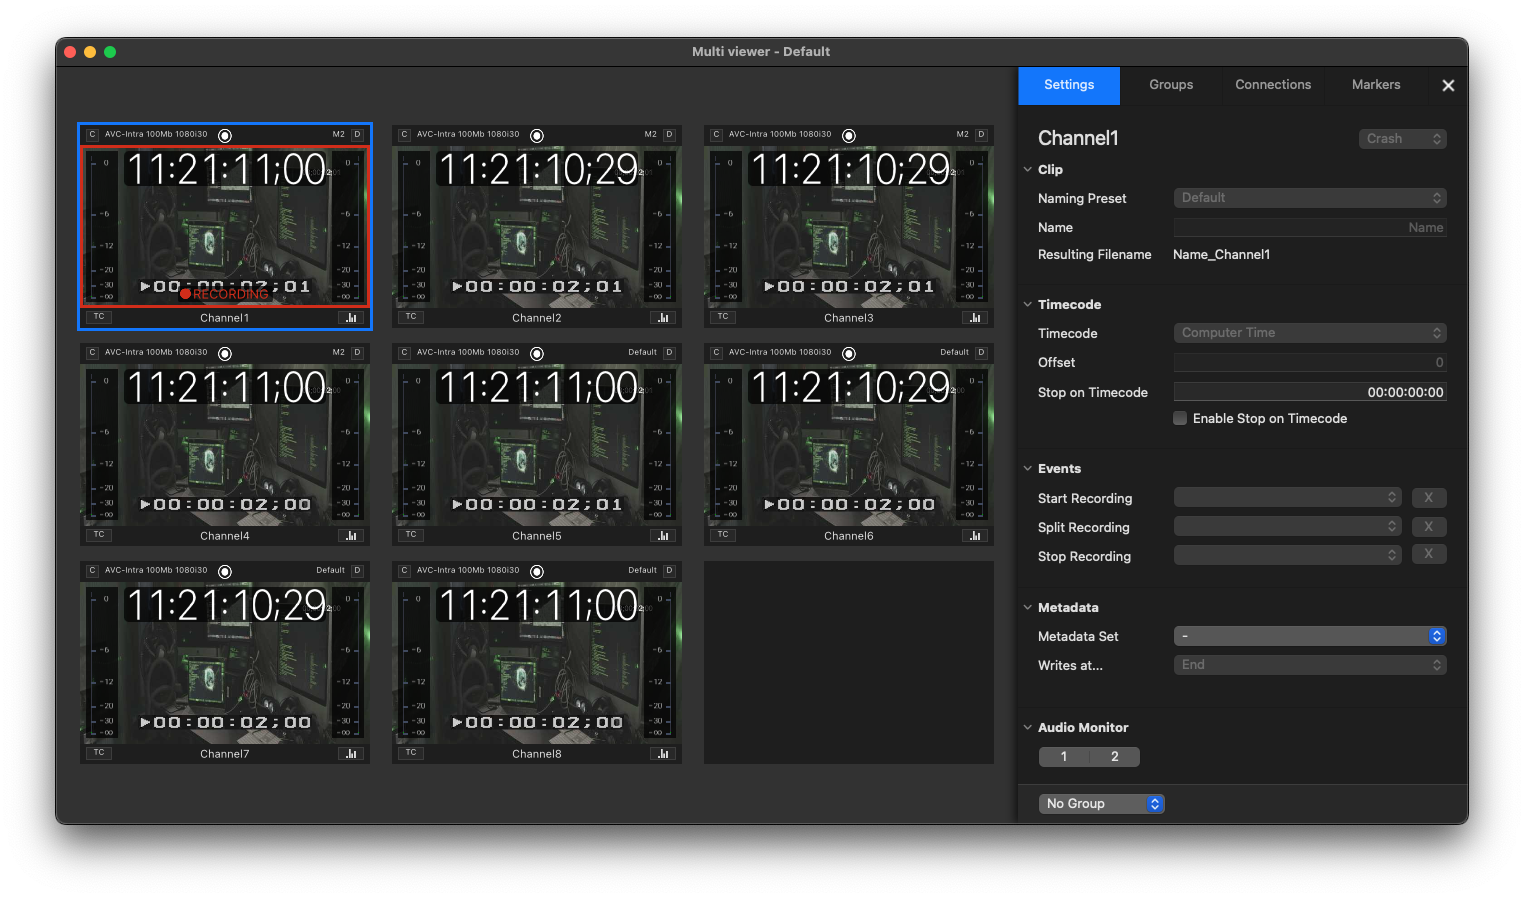
Task: Click the record circle on Channel6 header
Action: click(x=849, y=353)
